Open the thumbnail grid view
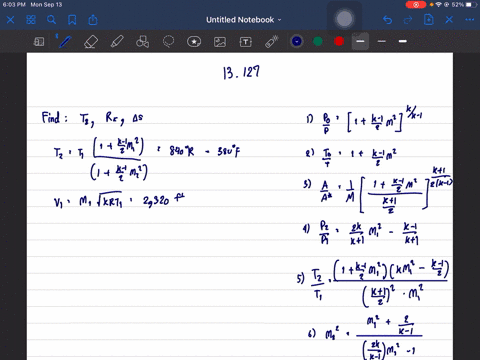Image resolution: width=480 pixels, height=360 pixels. 31,20
